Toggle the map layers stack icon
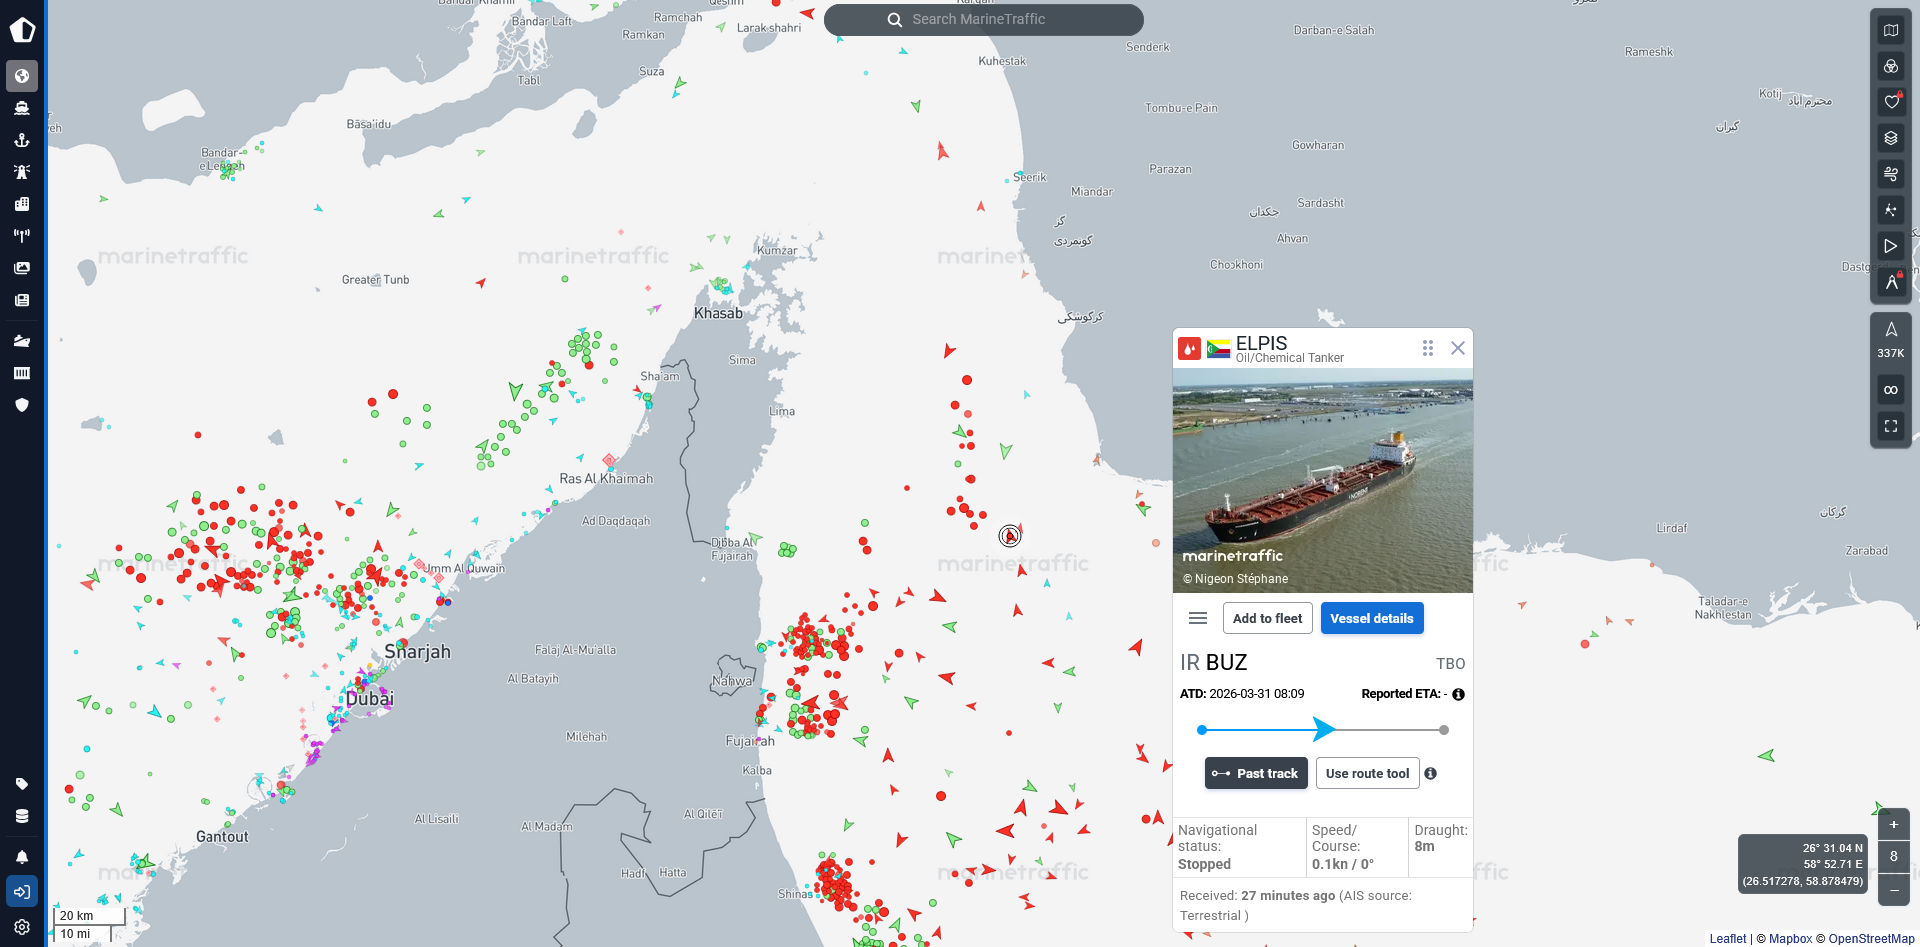Screen dimensions: 1920x947 coord(1891,138)
